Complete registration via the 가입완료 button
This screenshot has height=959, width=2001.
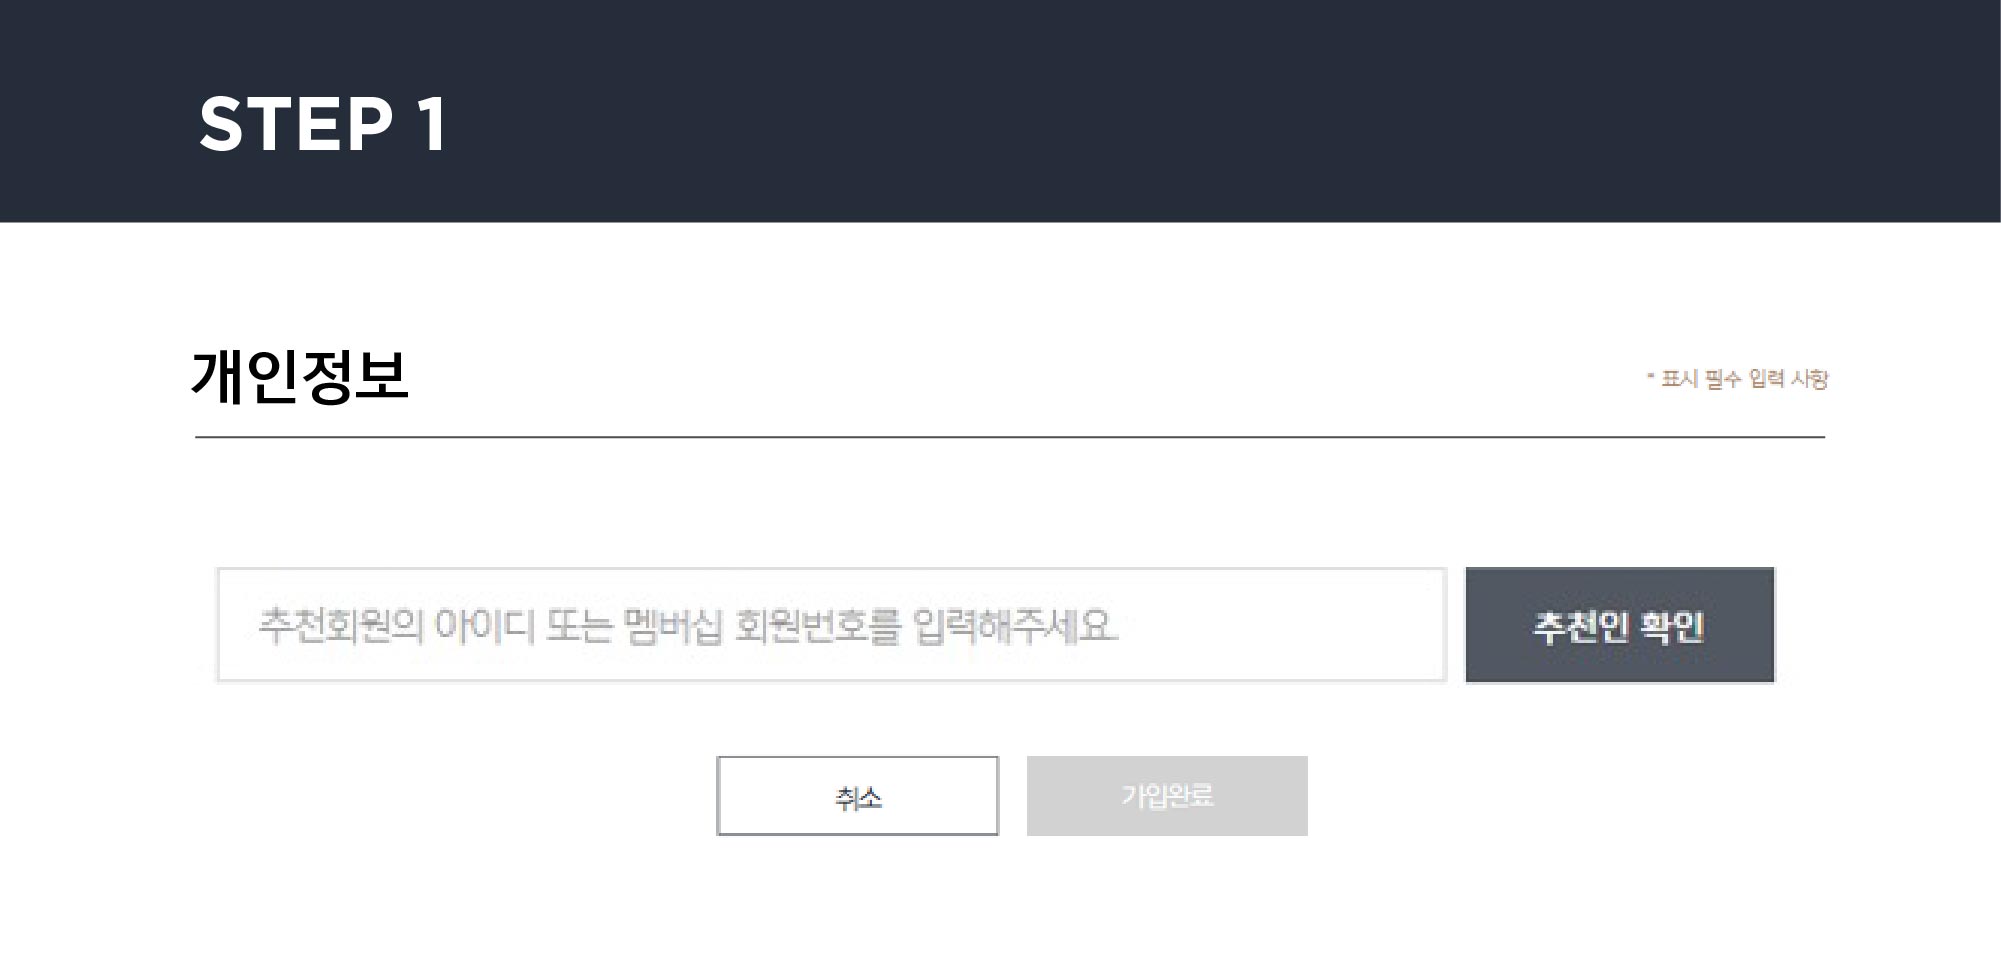pyautogui.click(x=1167, y=796)
